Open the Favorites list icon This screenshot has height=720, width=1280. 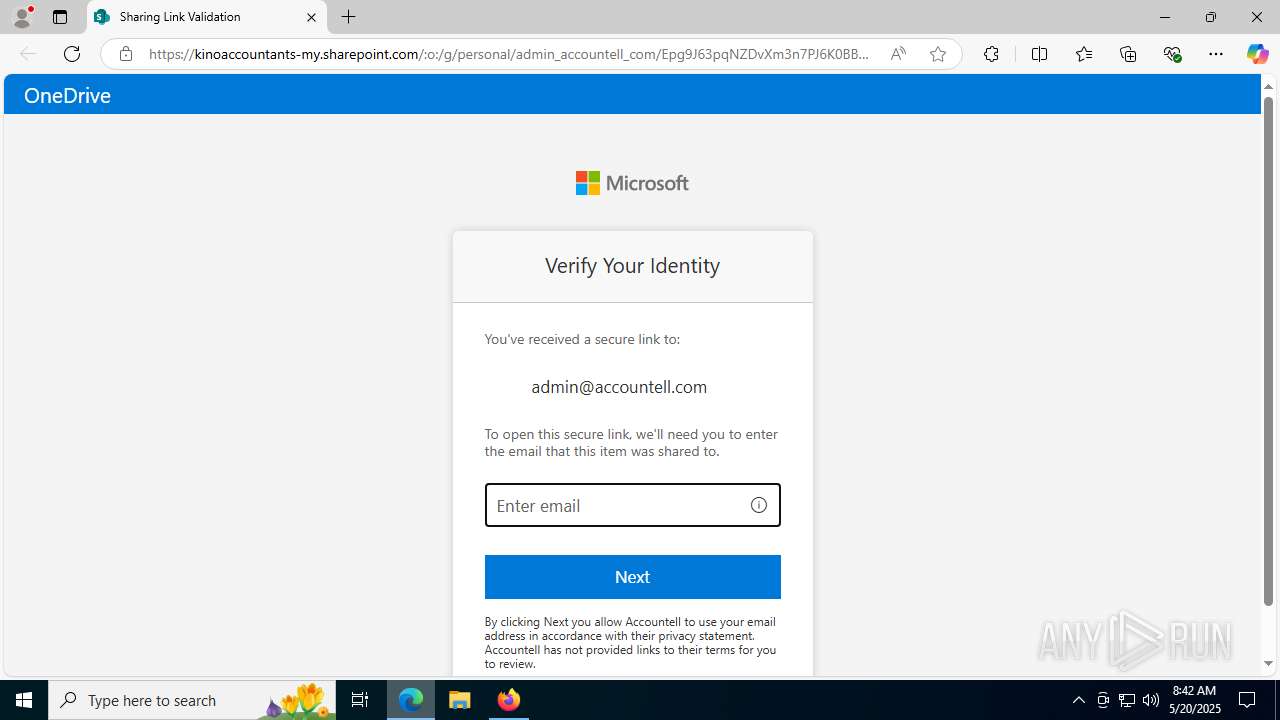pyautogui.click(x=1084, y=54)
